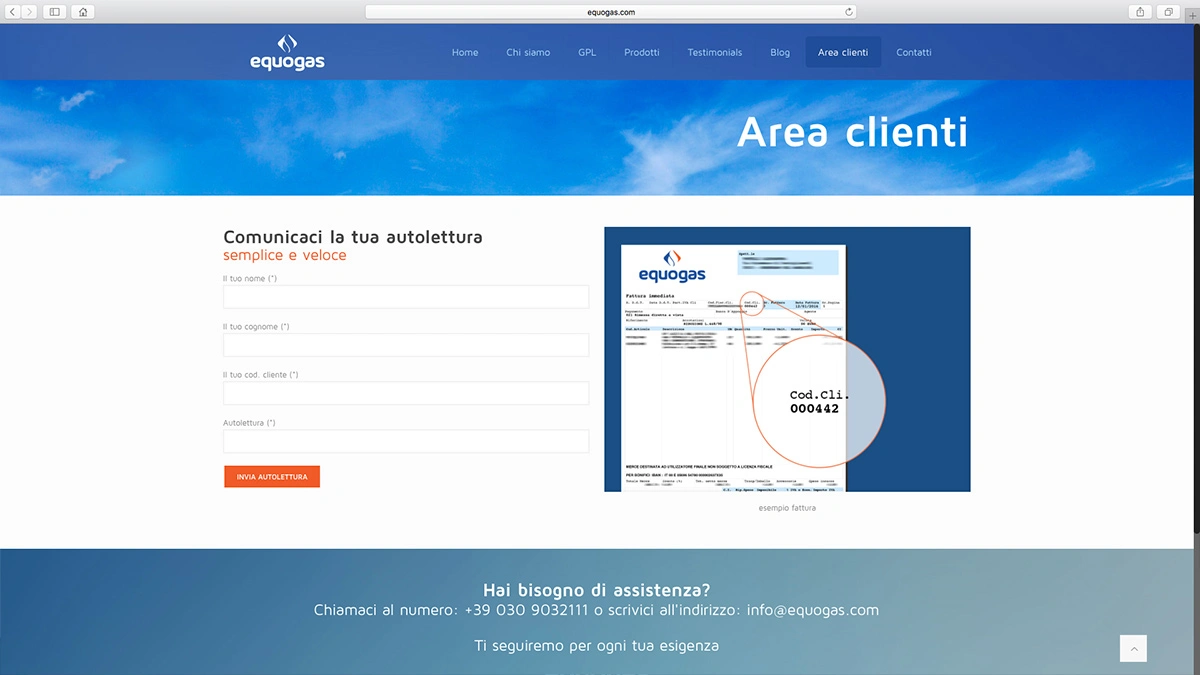Screen dimensions: 1200x675
Task: Click the equogas logo in the header
Action: point(287,52)
